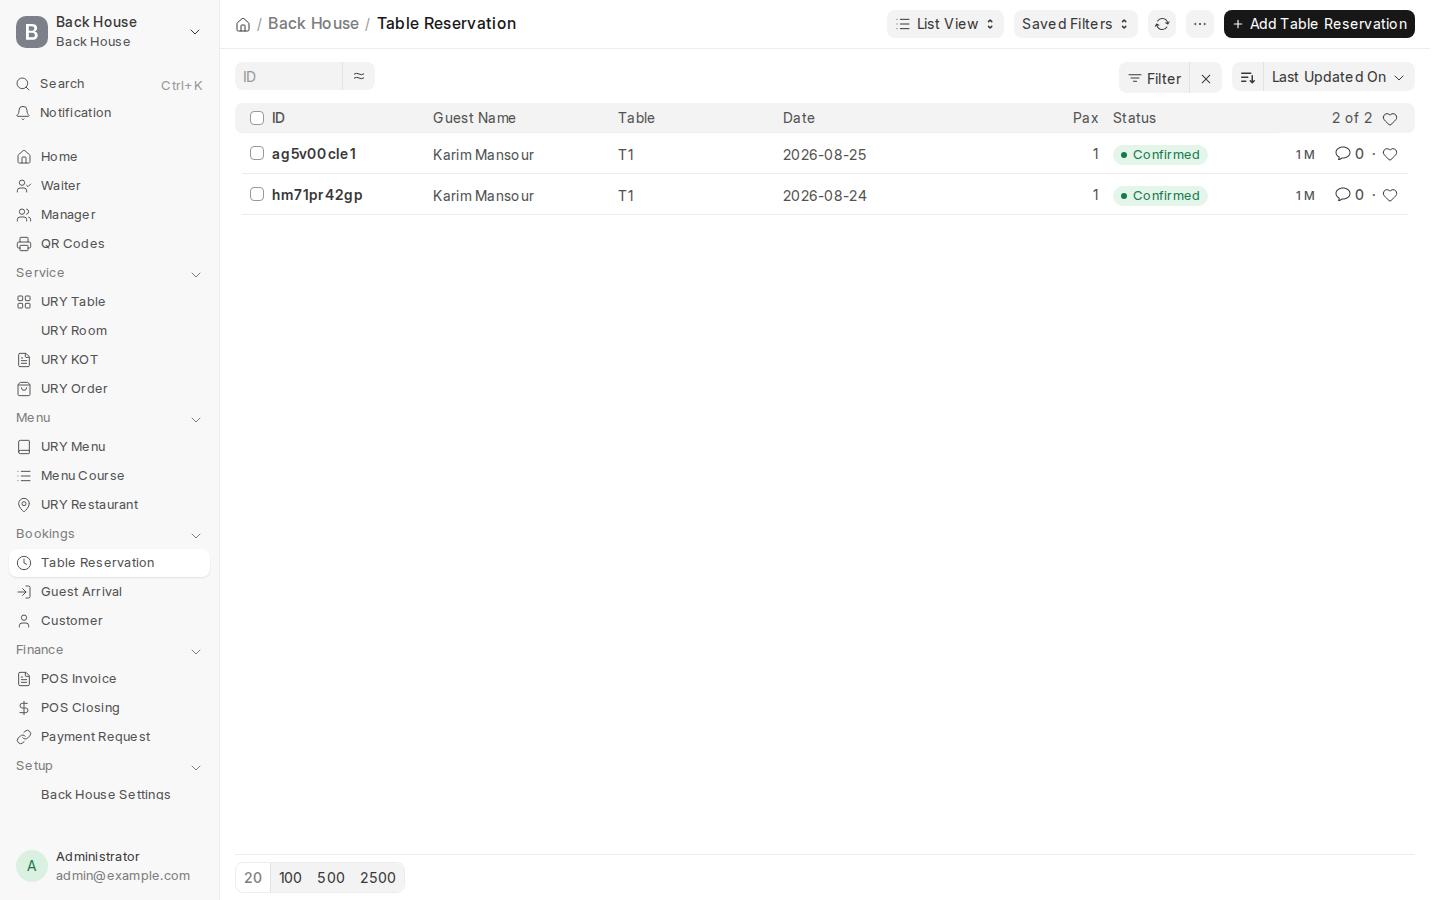The width and height of the screenshot is (1440, 900).
Task: Open reservation ag5v00cle1 link
Action: point(314,154)
